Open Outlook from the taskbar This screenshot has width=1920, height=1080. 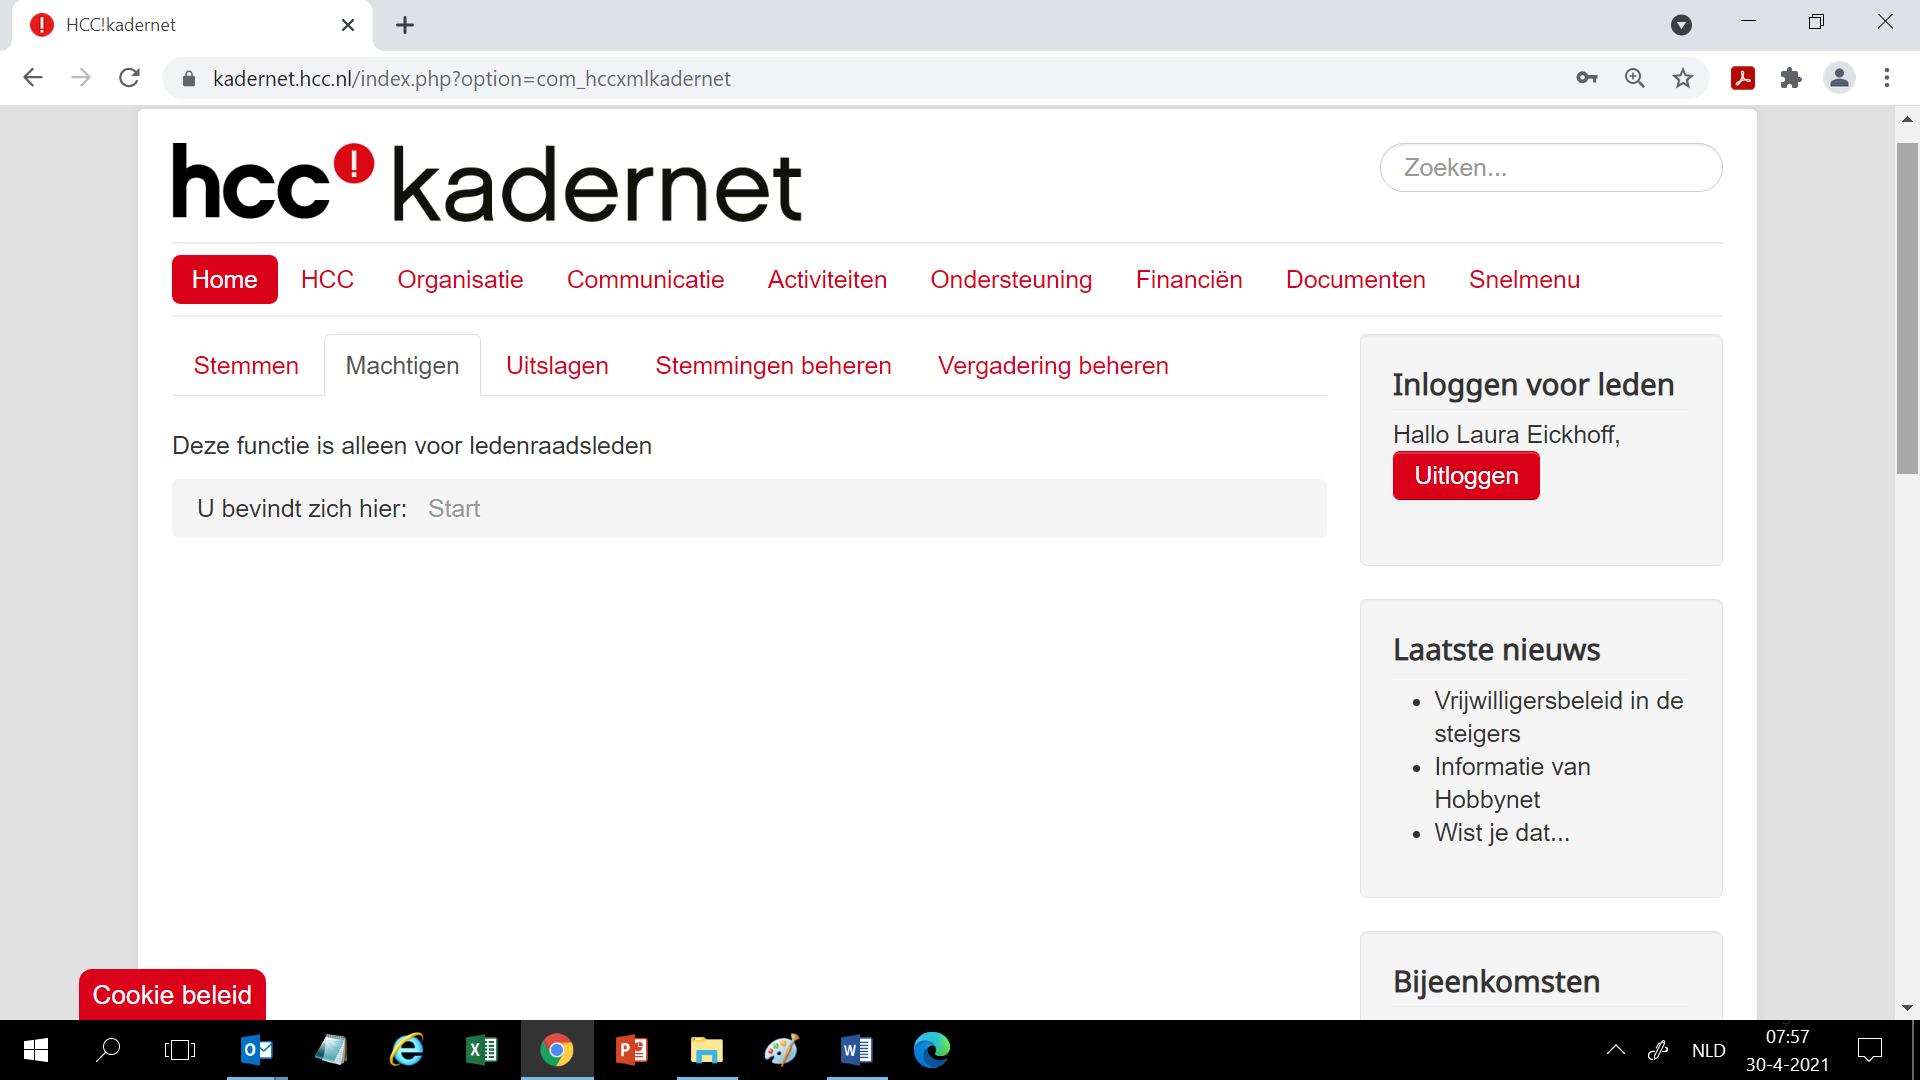(257, 1050)
